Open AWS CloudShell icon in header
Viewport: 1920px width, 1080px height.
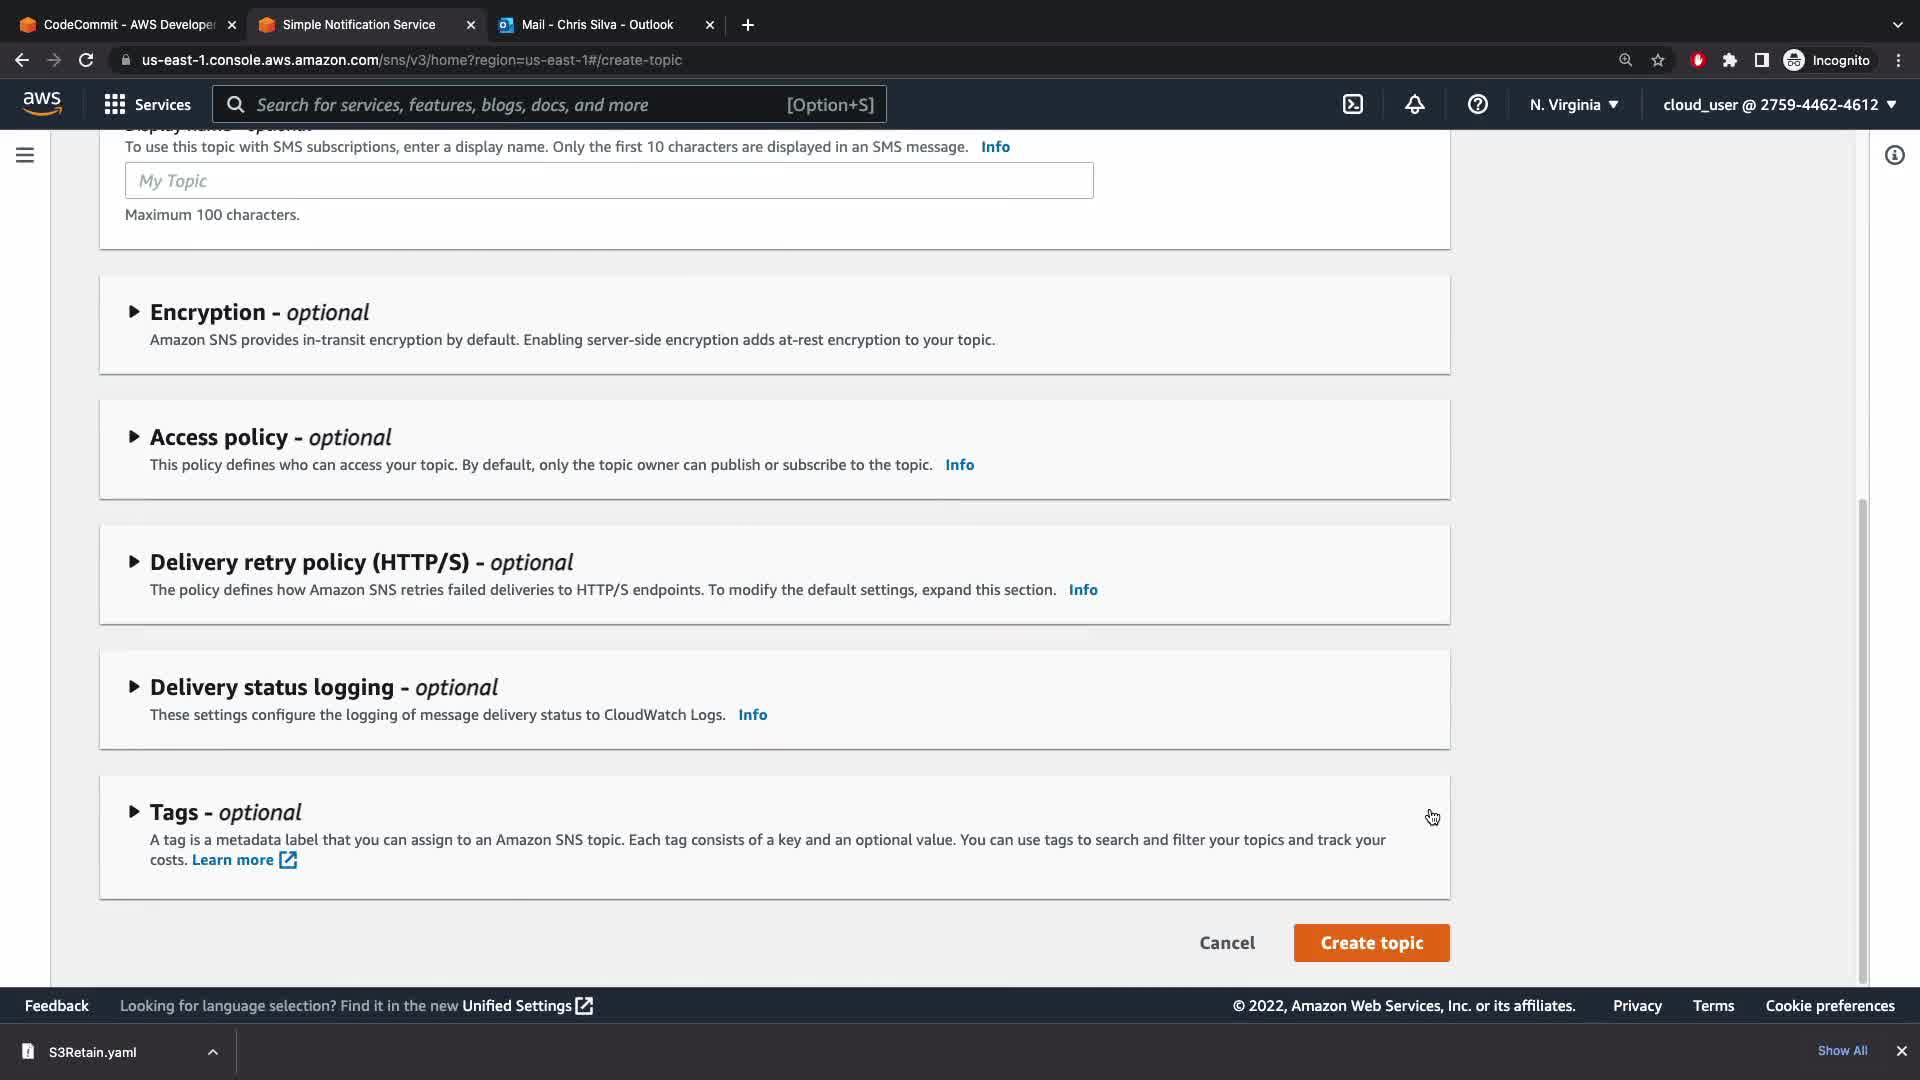[1352, 104]
